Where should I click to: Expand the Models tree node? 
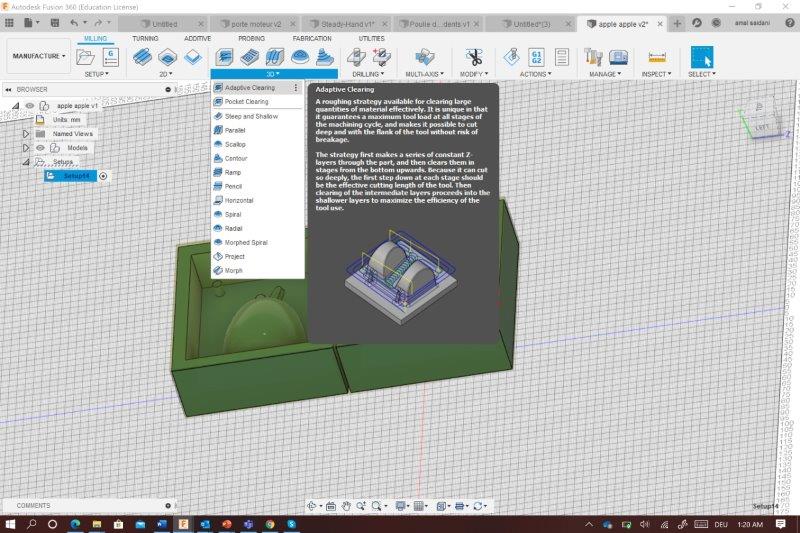(26, 148)
